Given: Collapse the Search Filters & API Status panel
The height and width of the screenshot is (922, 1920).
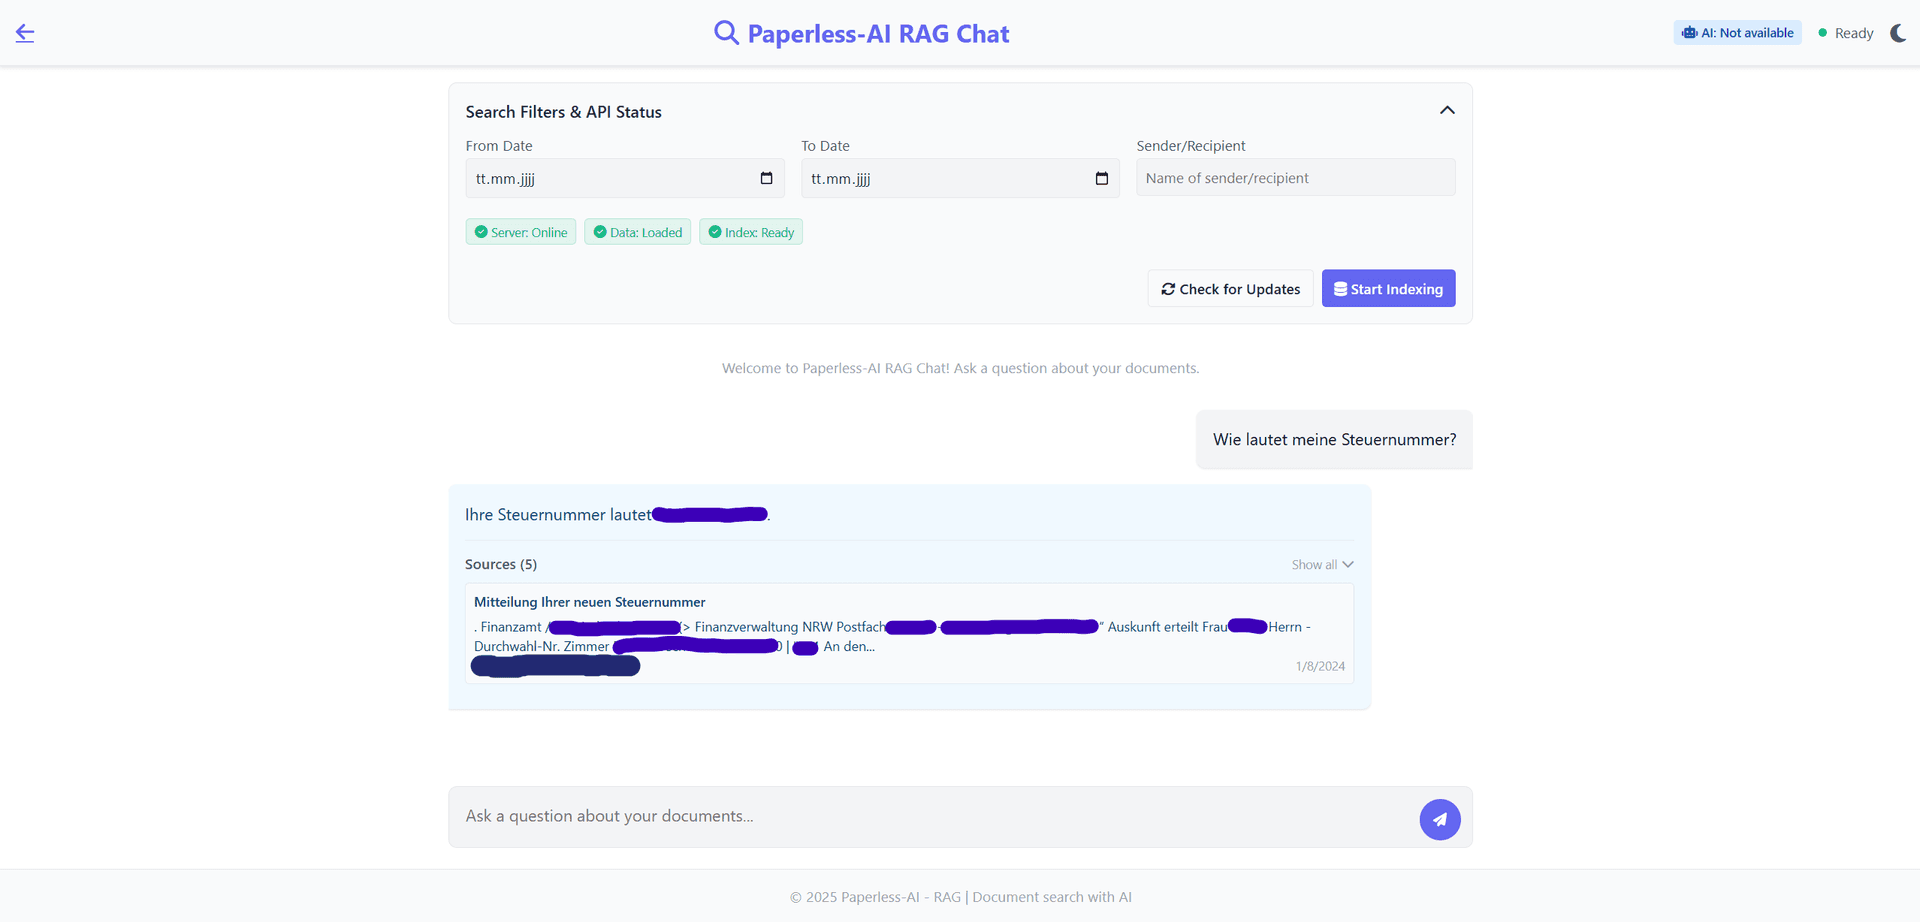Looking at the screenshot, I should click(x=1447, y=110).
